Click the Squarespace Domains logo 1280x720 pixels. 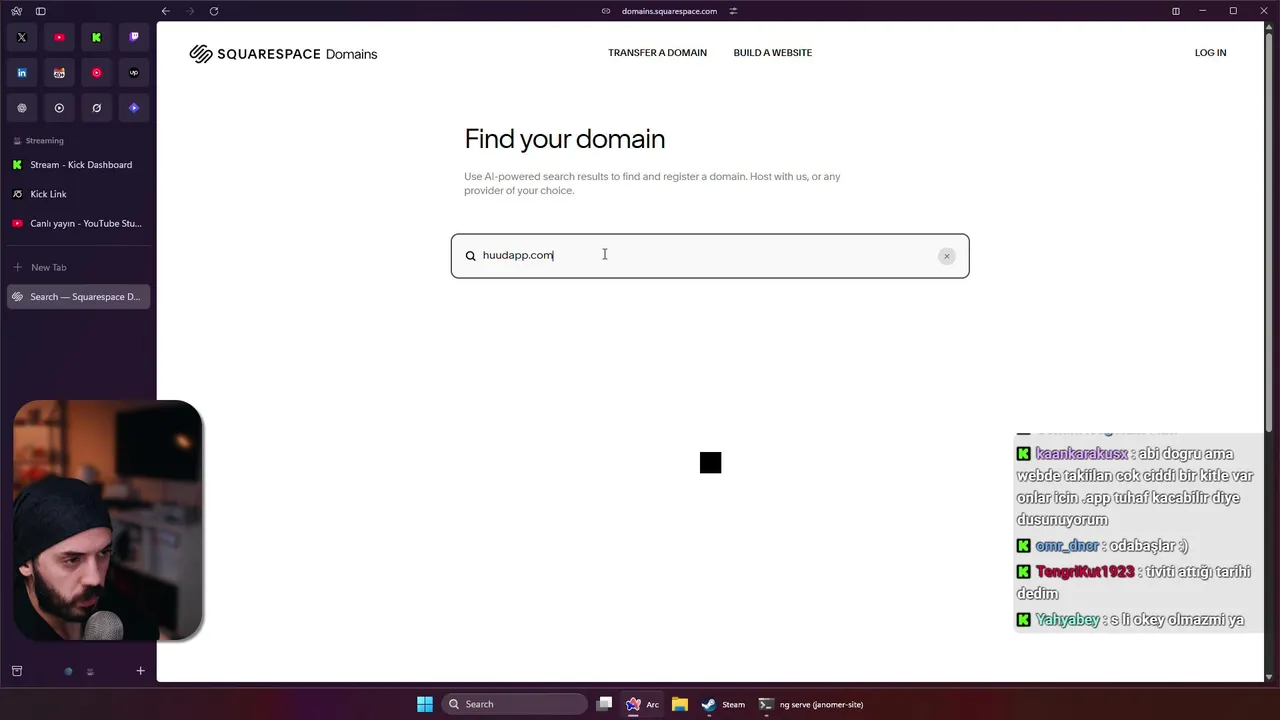[x=283, y=54]
